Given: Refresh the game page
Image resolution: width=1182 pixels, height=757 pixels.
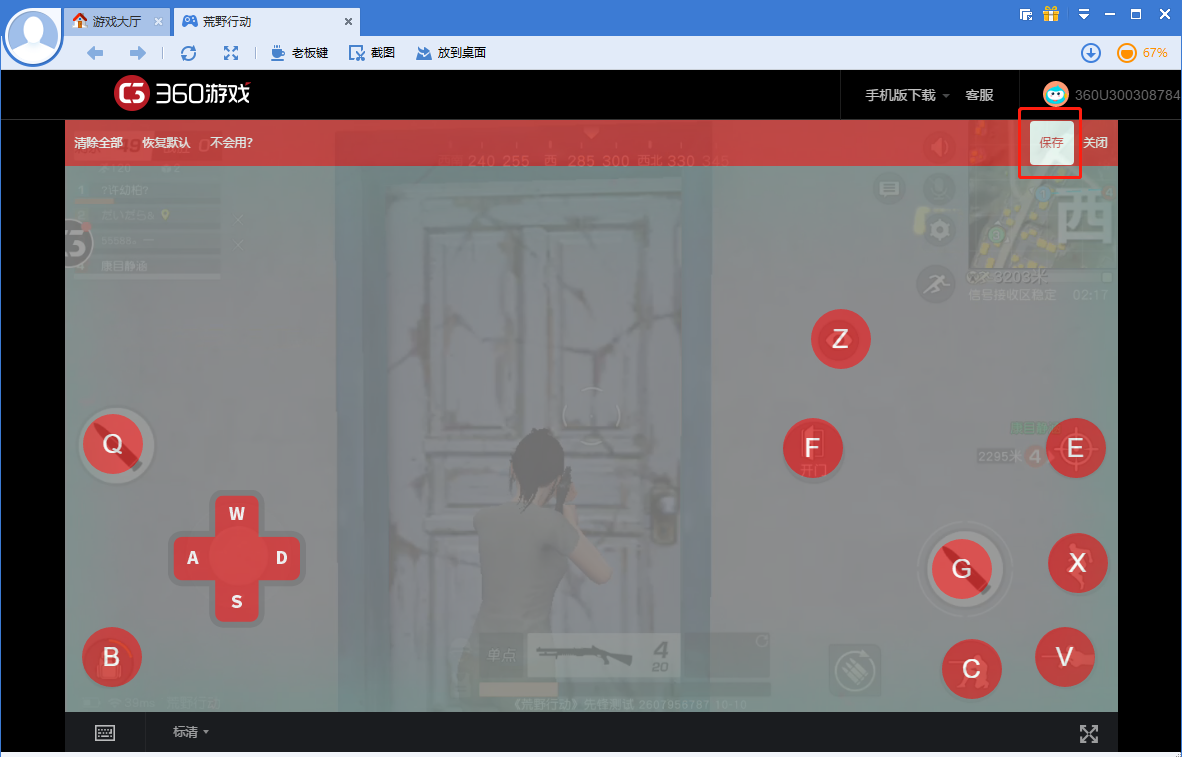Looking at the screenshot, I should (x=188, y=53).
